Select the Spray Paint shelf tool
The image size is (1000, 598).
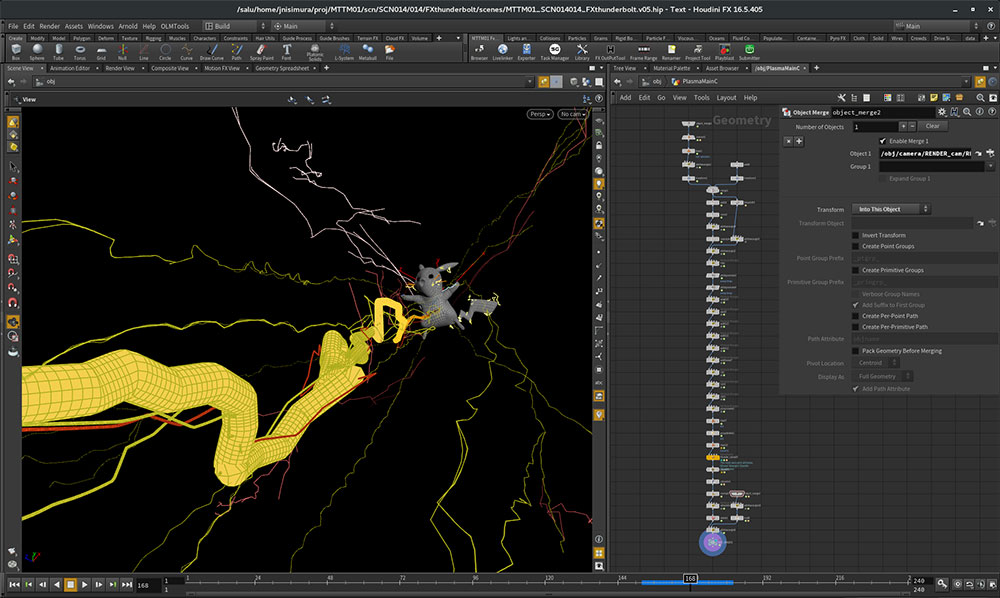(x=261, y=52)
